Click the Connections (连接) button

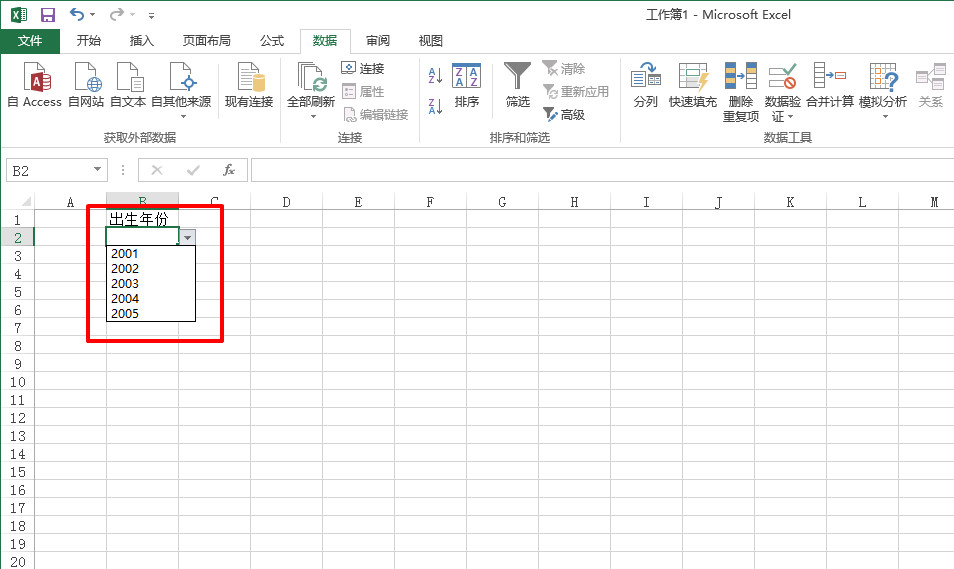(363, 69)
